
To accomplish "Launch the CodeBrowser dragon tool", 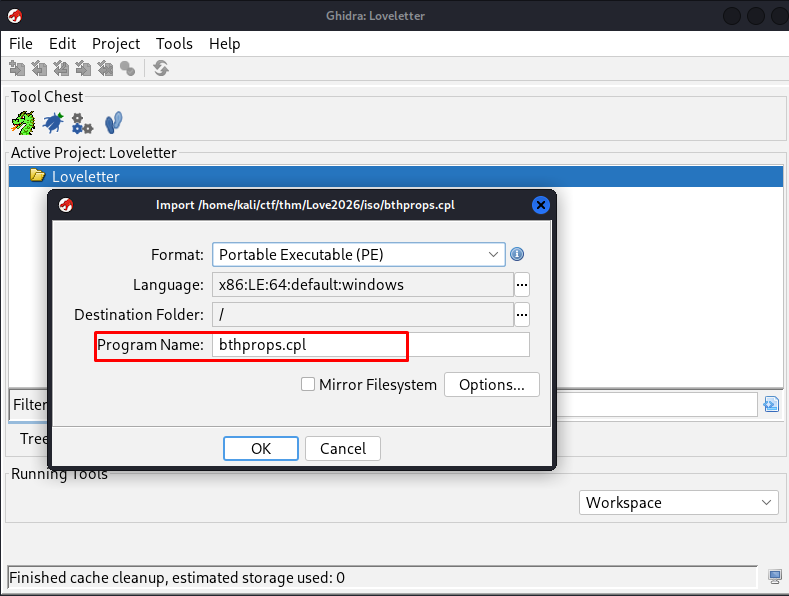I will (23, 123).
